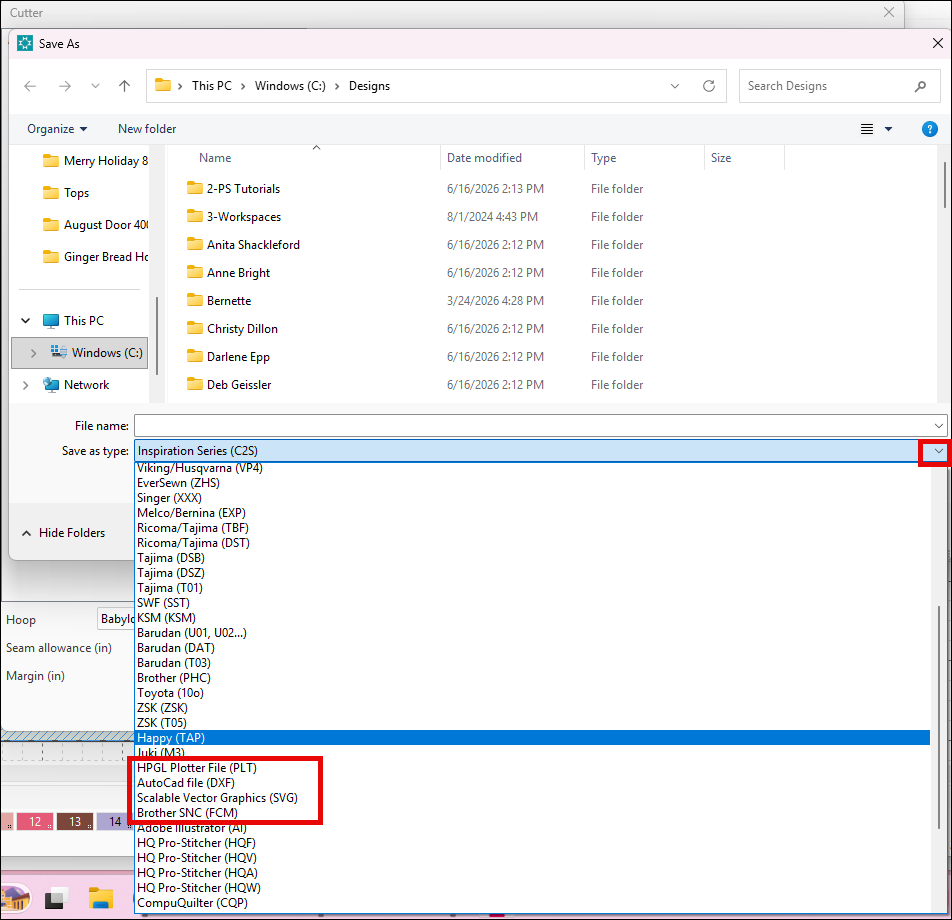Open the recent locations chevron

[x=95, y=86]
